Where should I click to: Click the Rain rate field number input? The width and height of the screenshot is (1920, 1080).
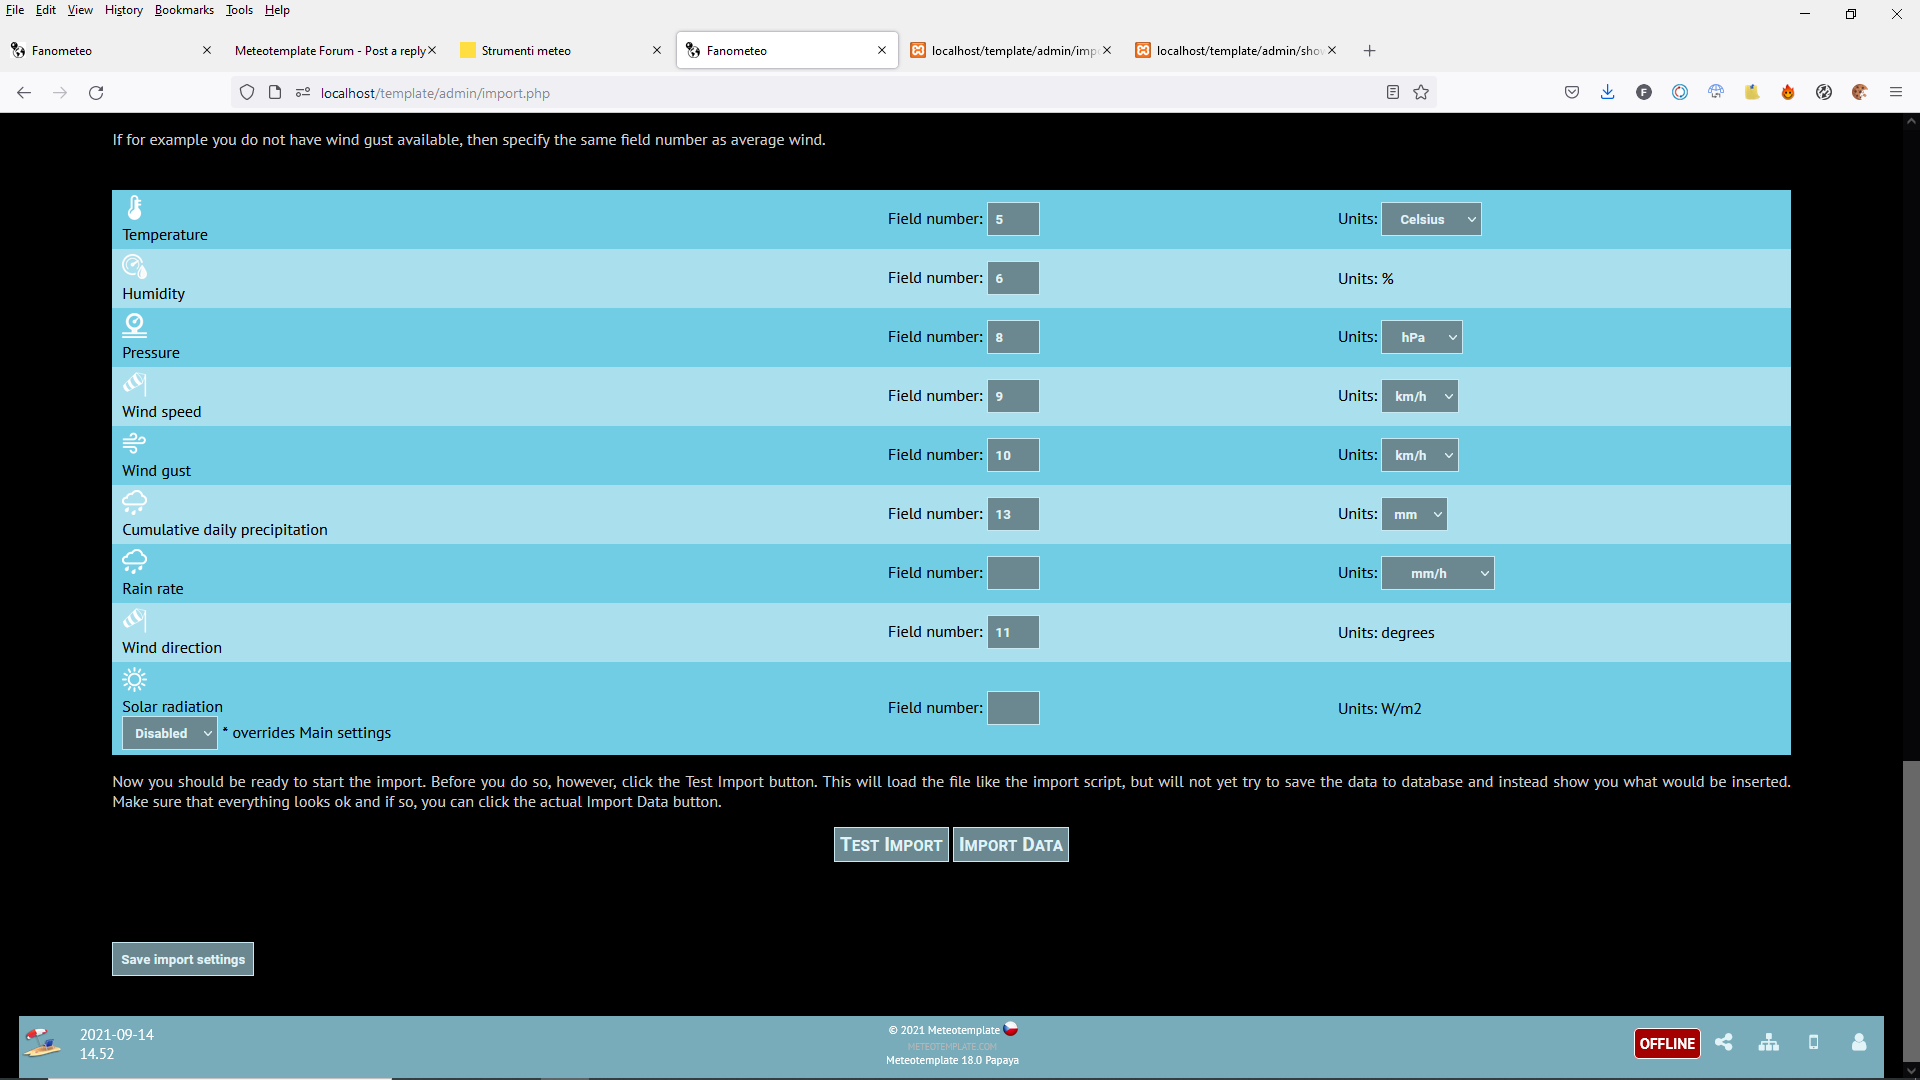coord(1013,573)
